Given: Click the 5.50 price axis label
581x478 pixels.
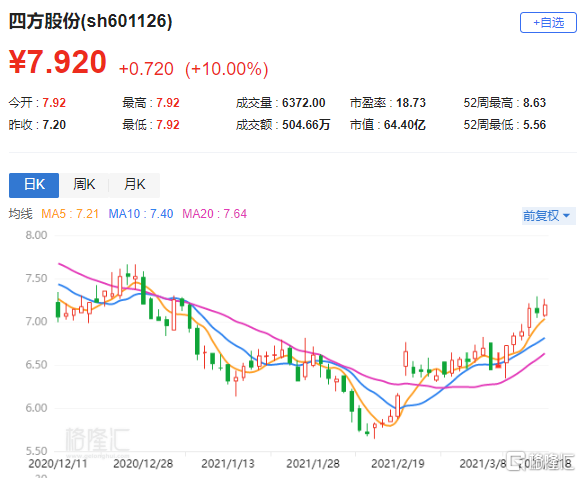Looking at the screenshot, I should (36, 451).
